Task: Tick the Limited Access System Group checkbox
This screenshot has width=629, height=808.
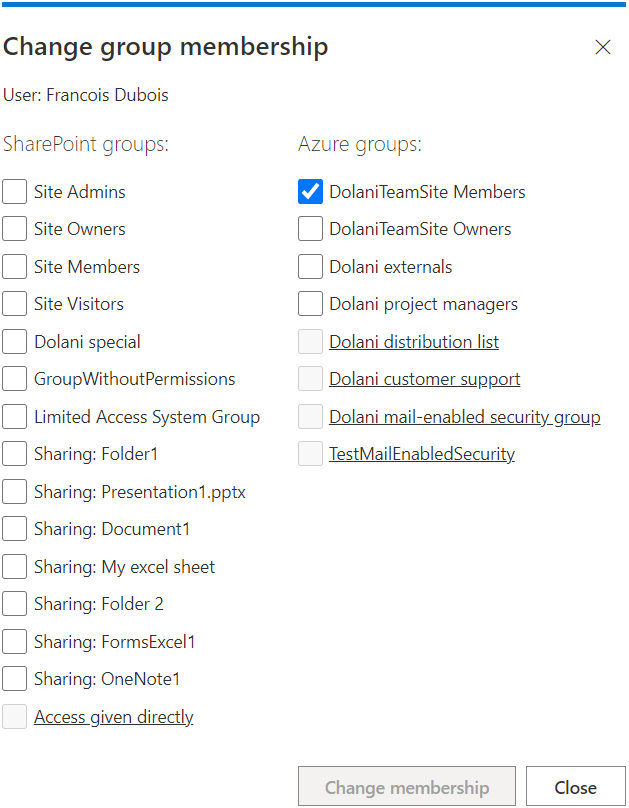Action: pyautogui.click(x=14, y=416)
